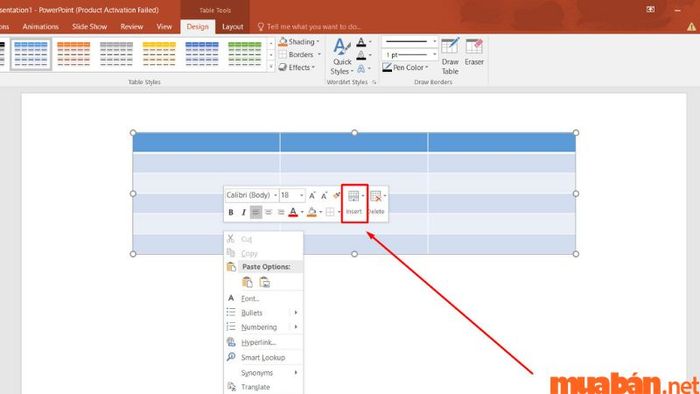Click the first header cell of the table
The height and width of the screenshot is (394, 700).
206,142
